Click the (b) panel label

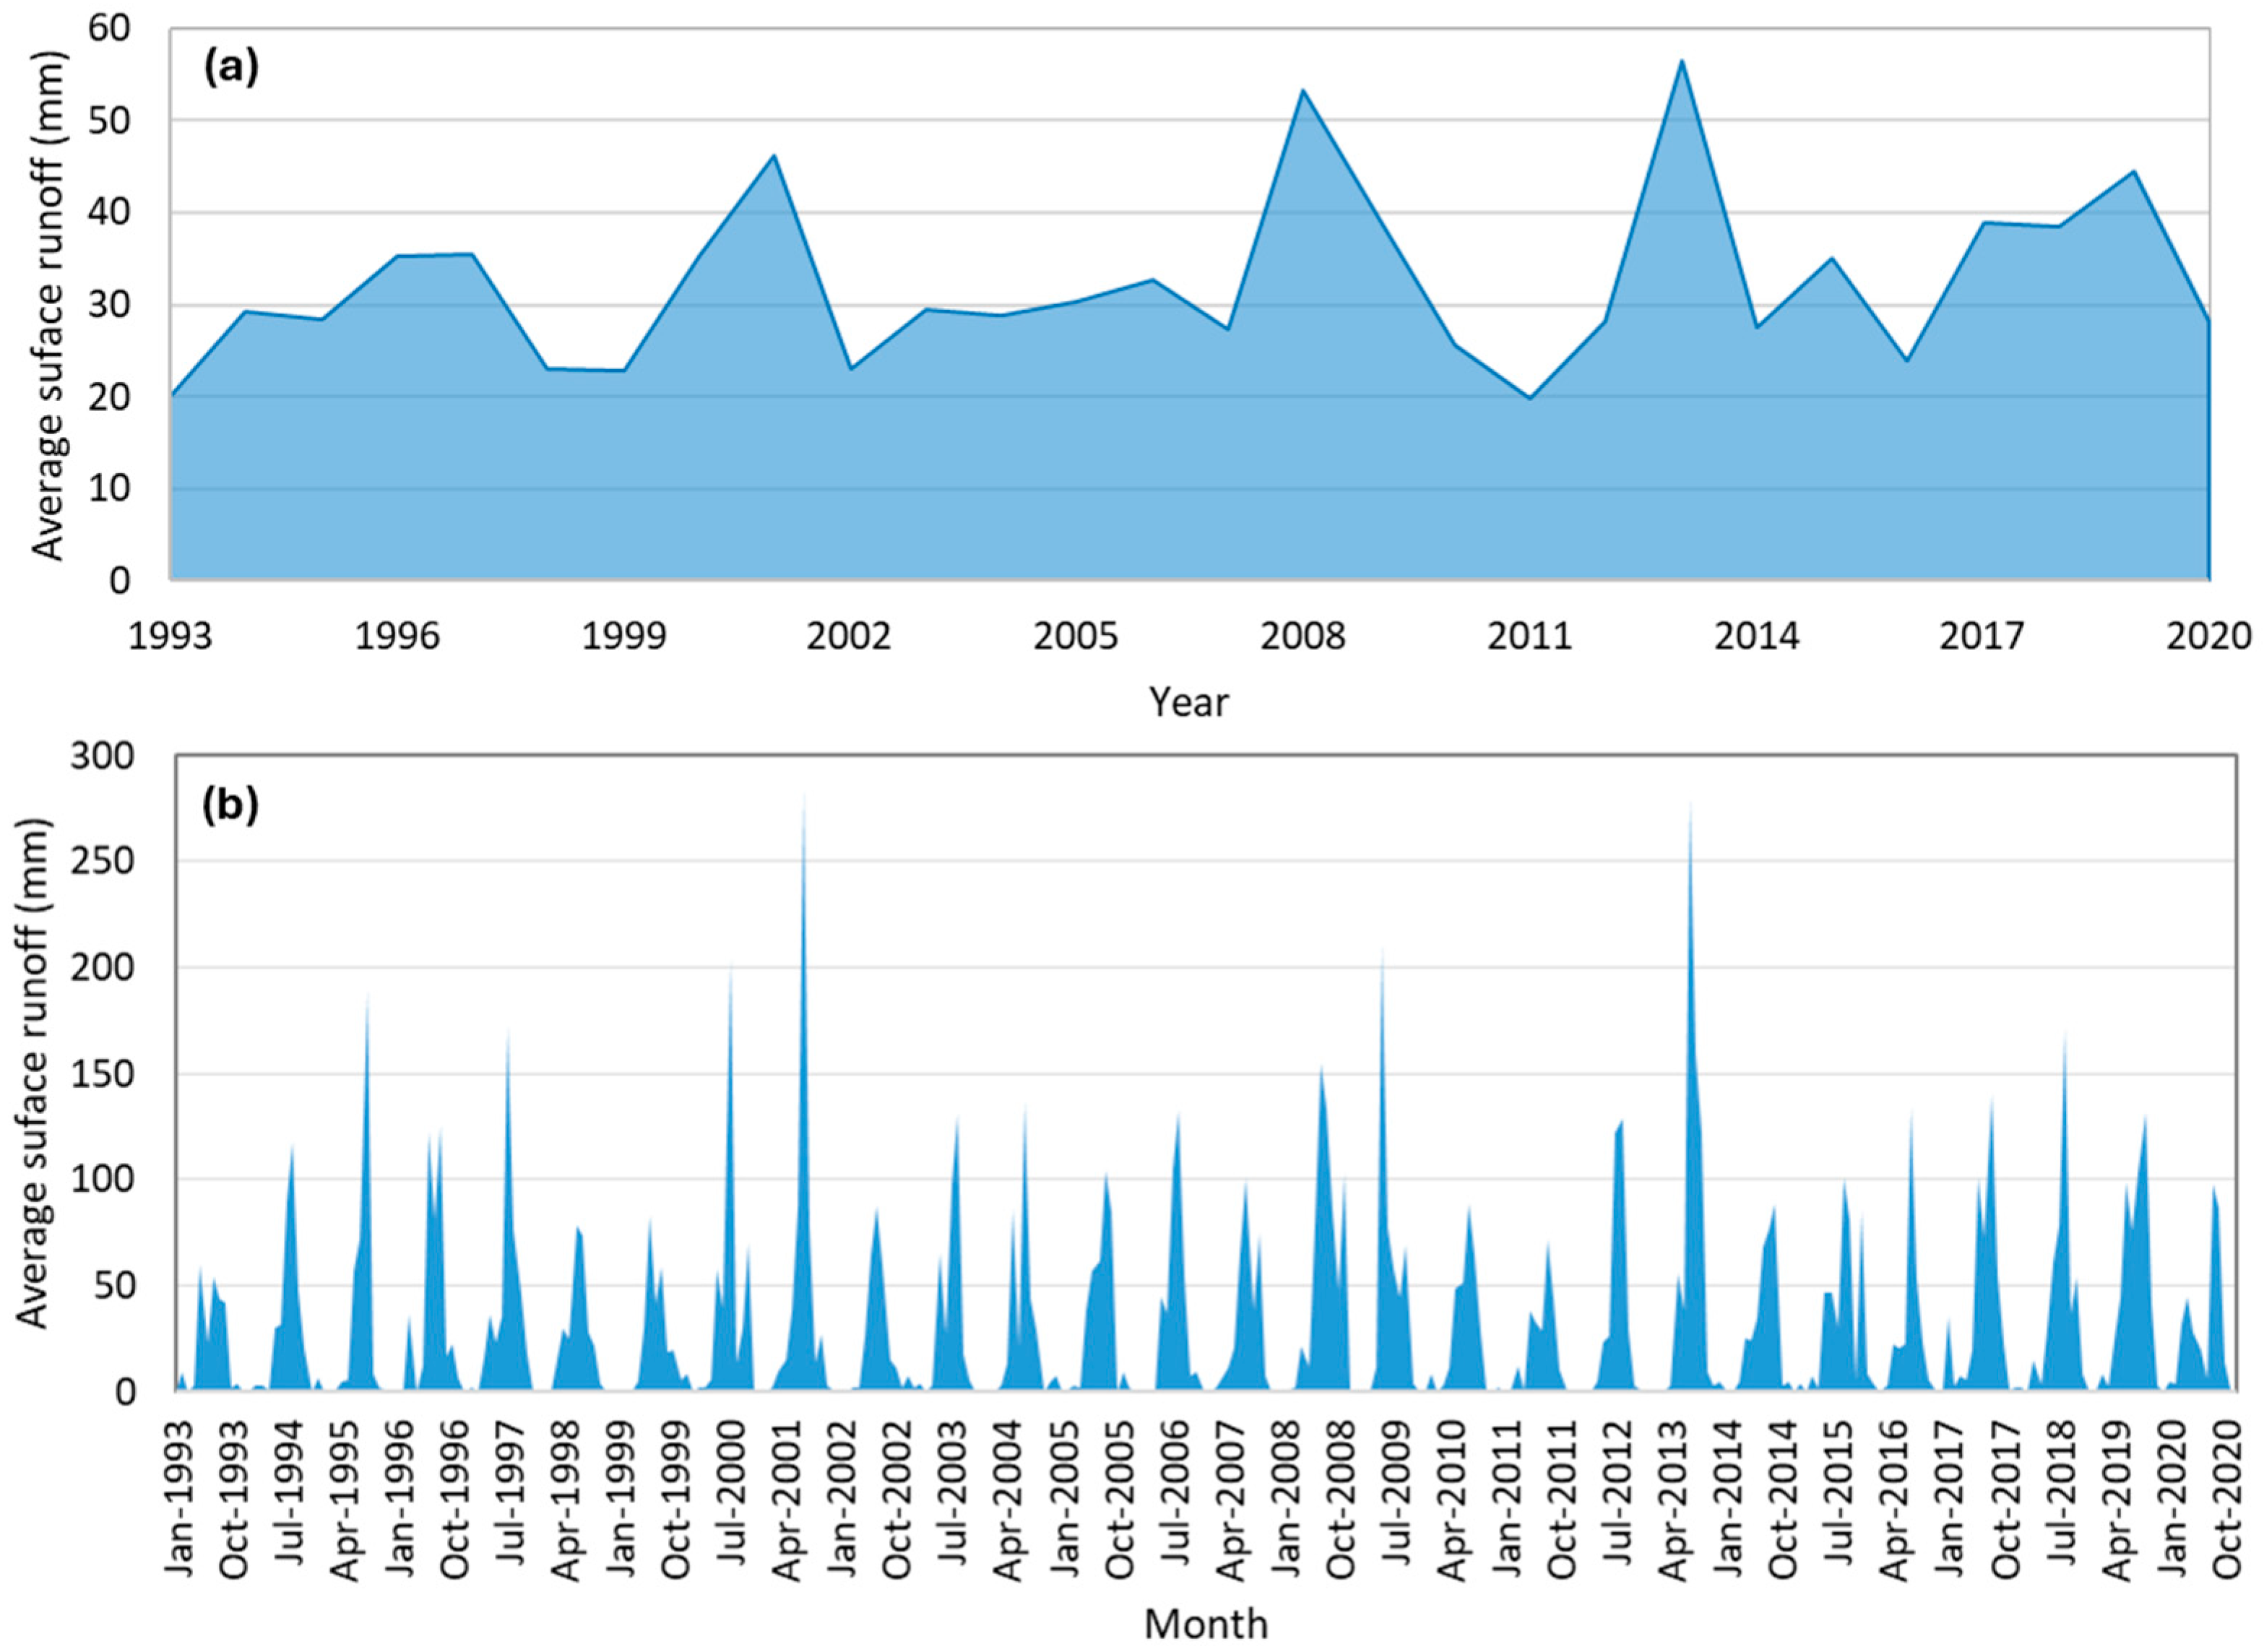click(231, 805)
